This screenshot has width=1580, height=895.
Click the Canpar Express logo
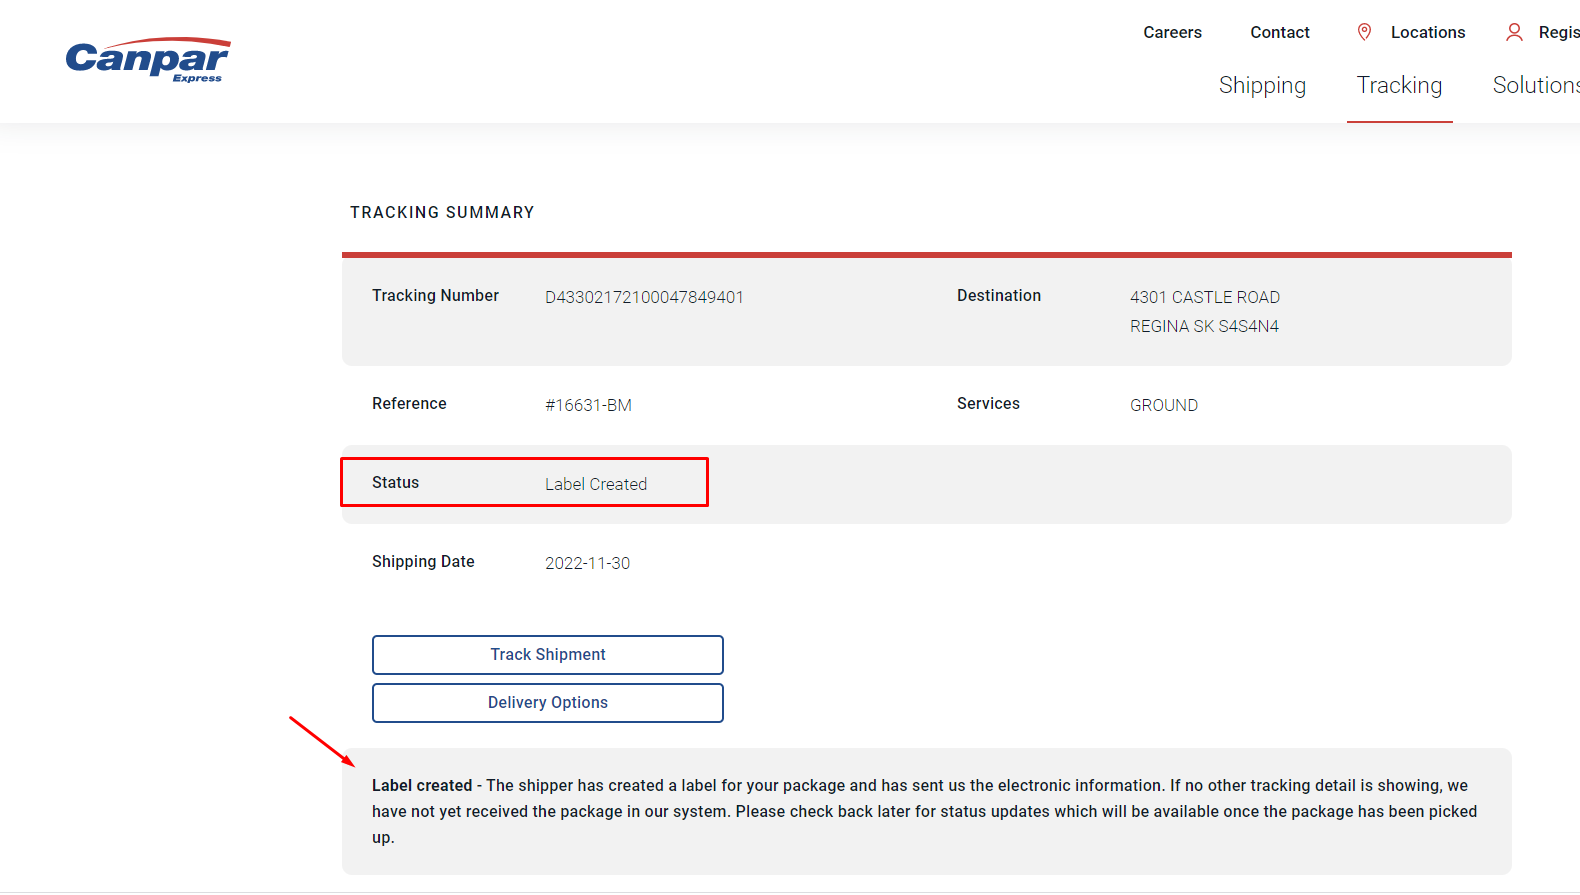click(148, 60)
